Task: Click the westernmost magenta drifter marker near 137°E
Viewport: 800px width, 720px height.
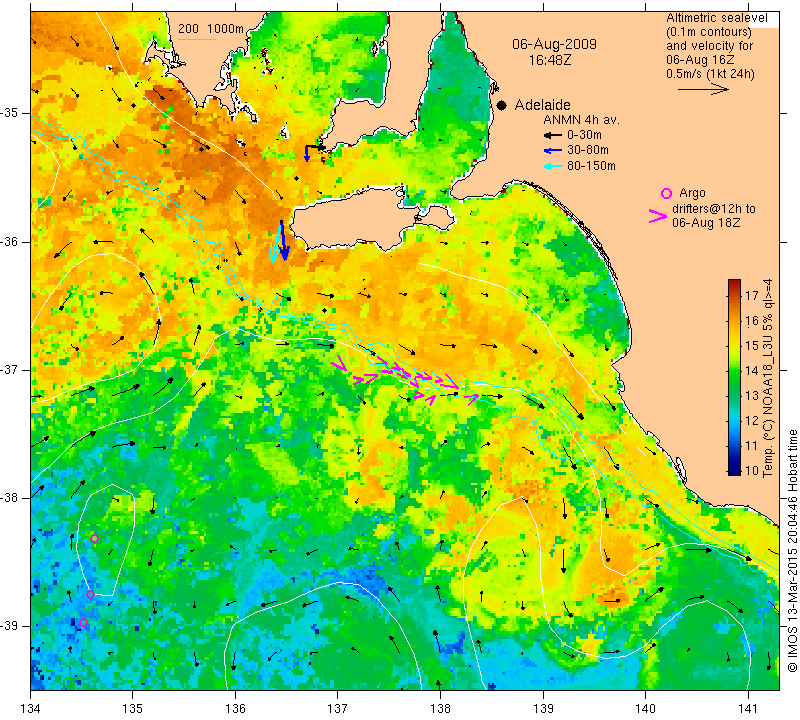Action: click(x=339, y=363)
